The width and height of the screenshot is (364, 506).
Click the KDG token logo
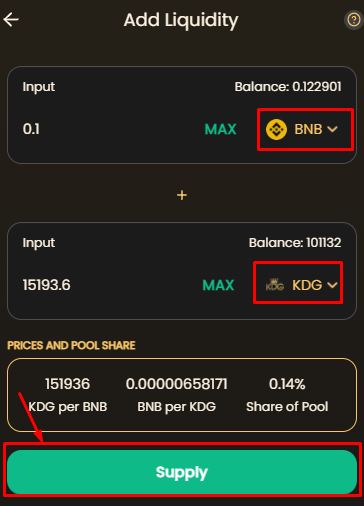tap(275, 285)
